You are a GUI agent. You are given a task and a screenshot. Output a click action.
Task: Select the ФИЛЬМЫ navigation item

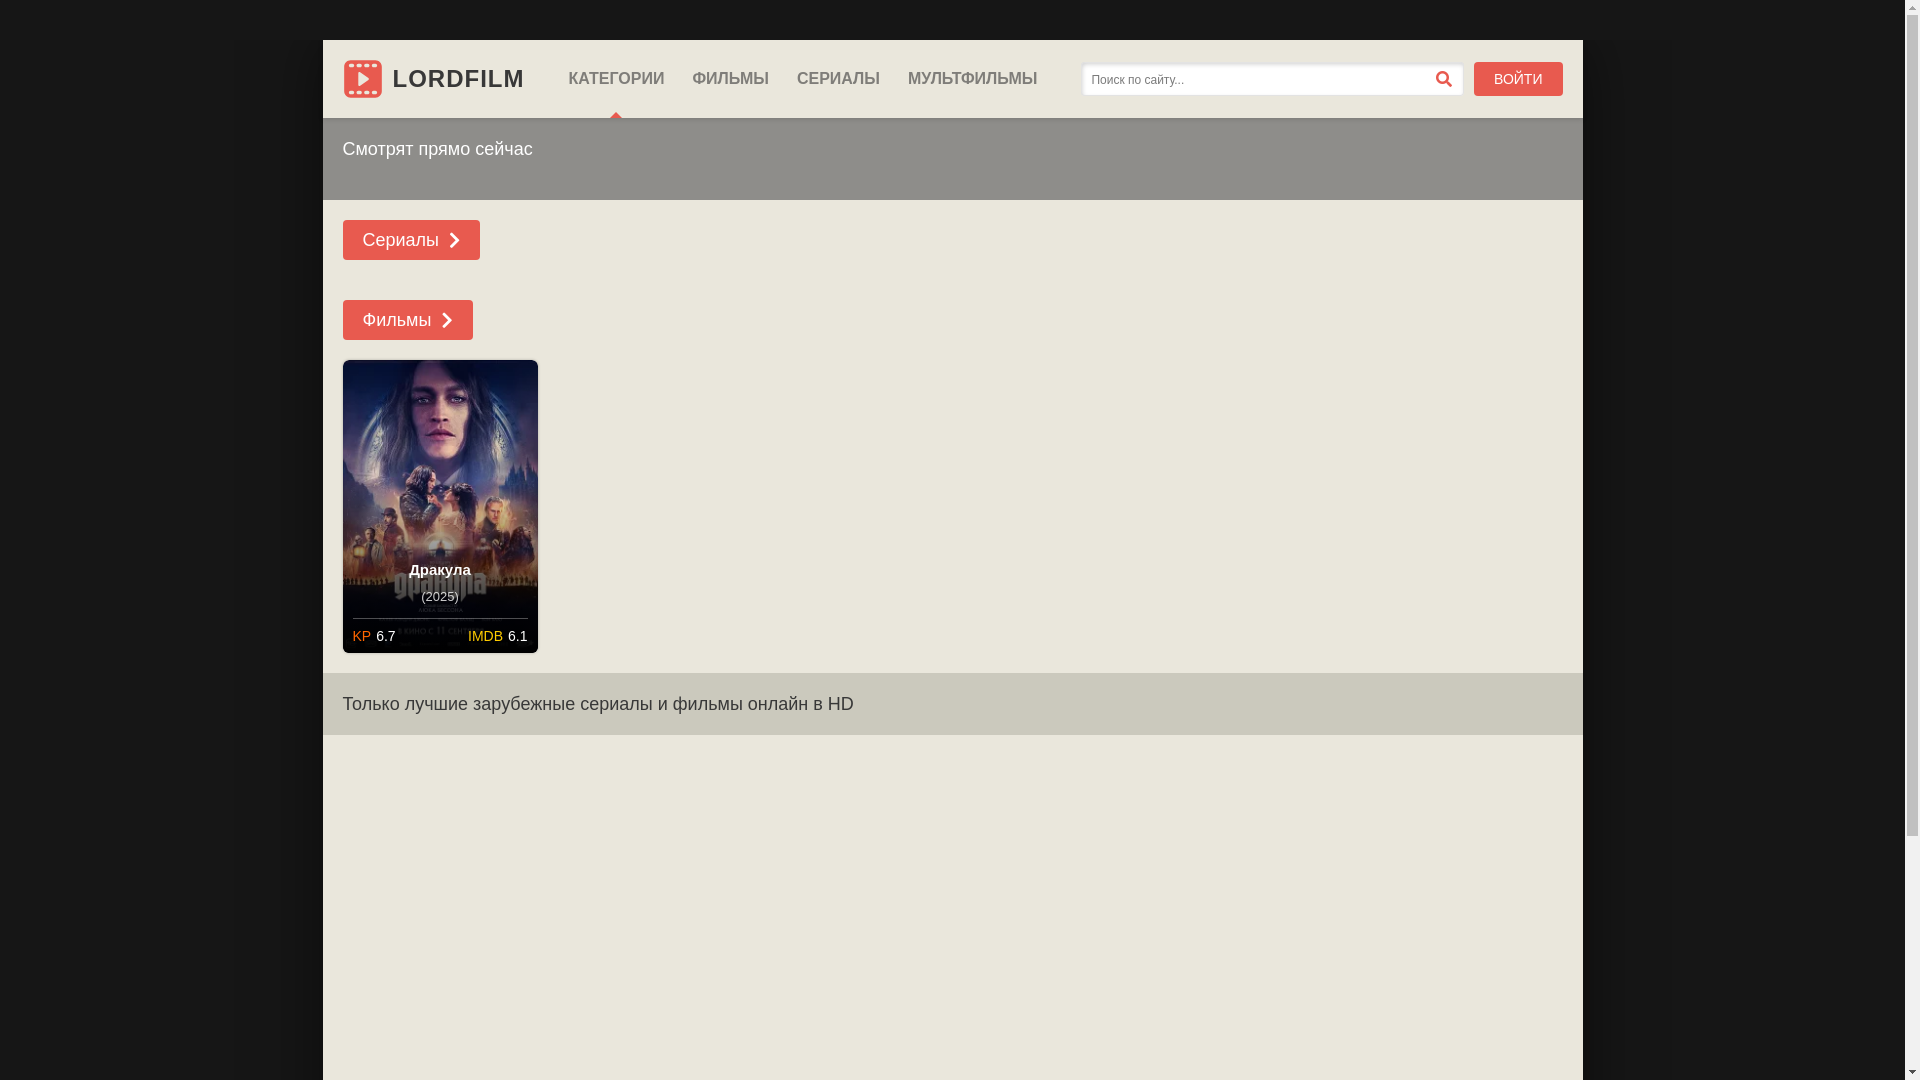click(730, 79)
